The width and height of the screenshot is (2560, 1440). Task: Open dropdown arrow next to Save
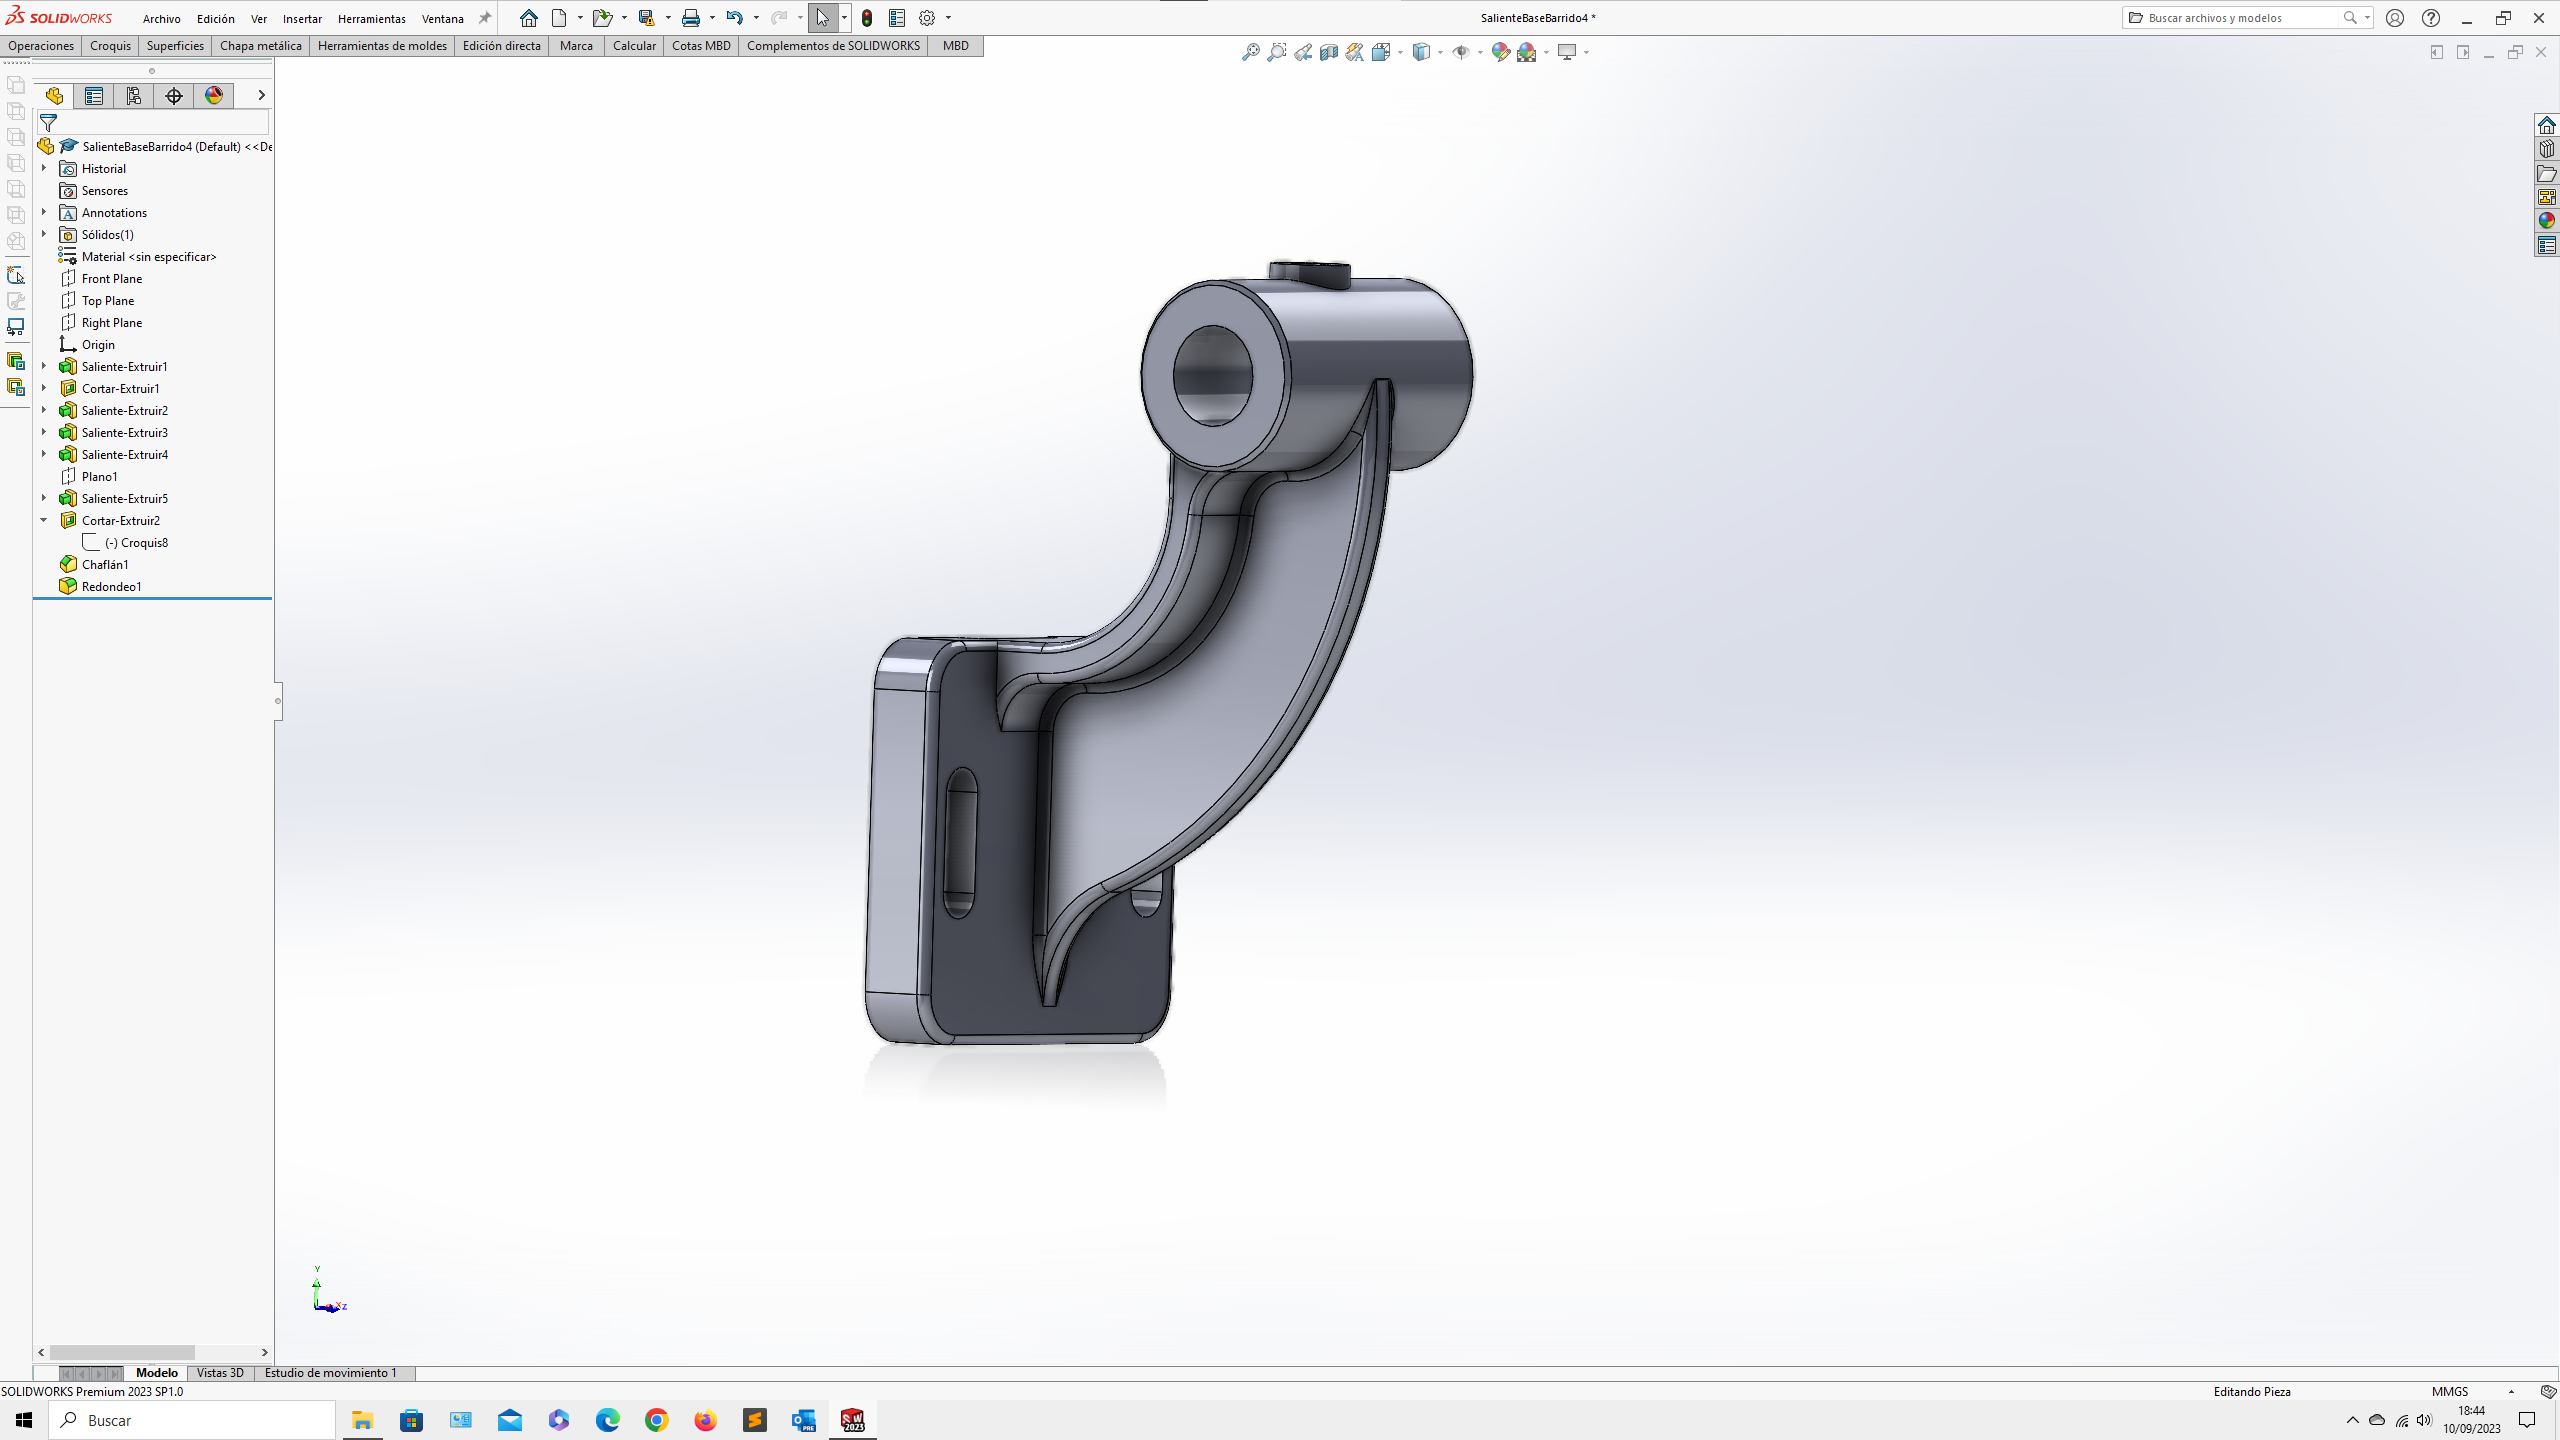(x=668, y=18)
